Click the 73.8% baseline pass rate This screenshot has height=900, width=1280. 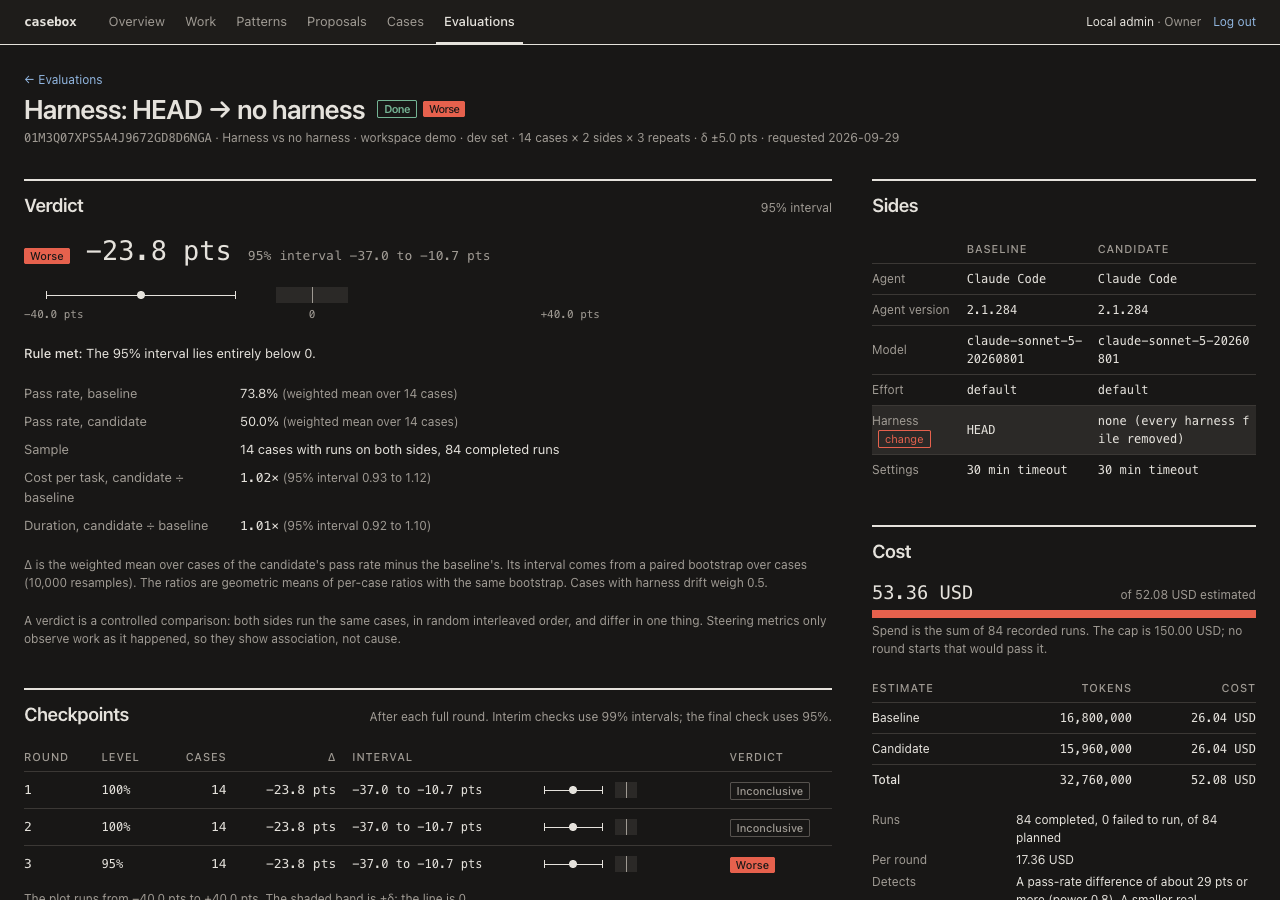[x=259, y=394]
